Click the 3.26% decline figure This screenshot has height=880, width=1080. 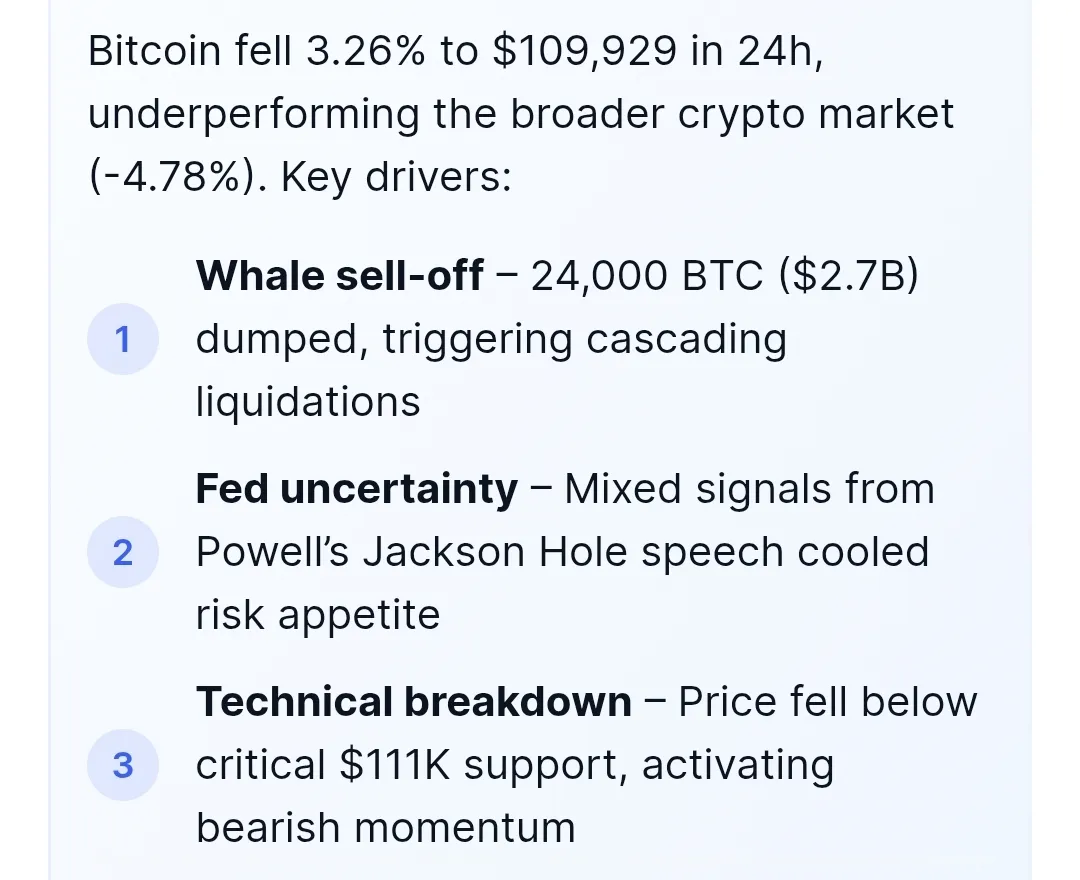[x=366, y=51]
